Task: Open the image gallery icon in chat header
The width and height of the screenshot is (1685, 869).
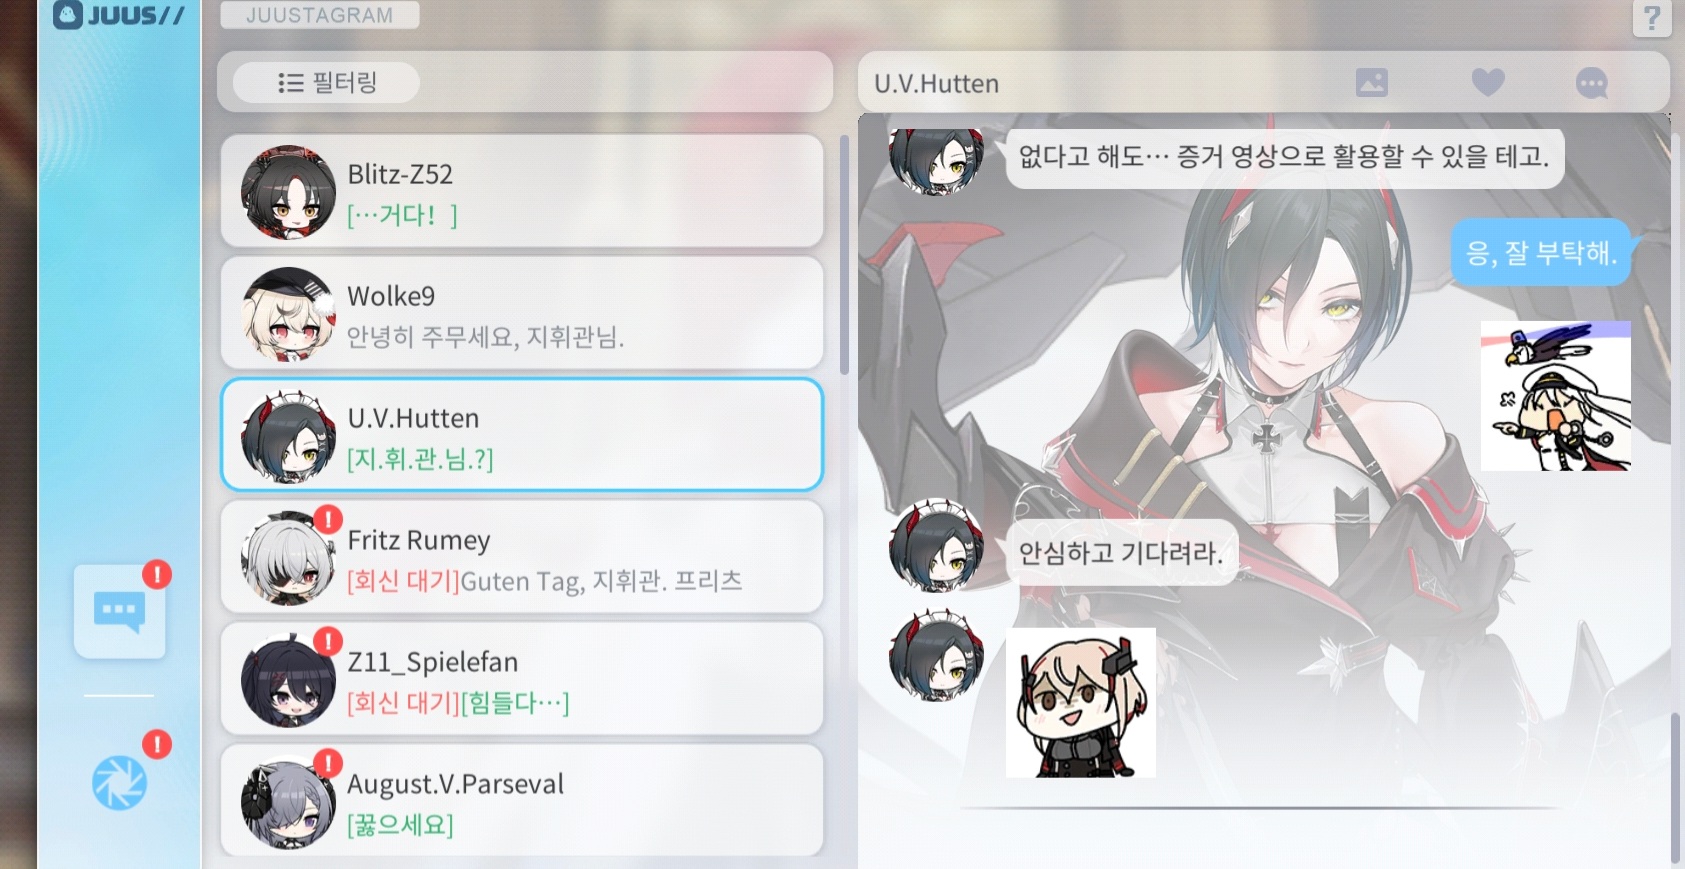Action: coord(1371,83)
